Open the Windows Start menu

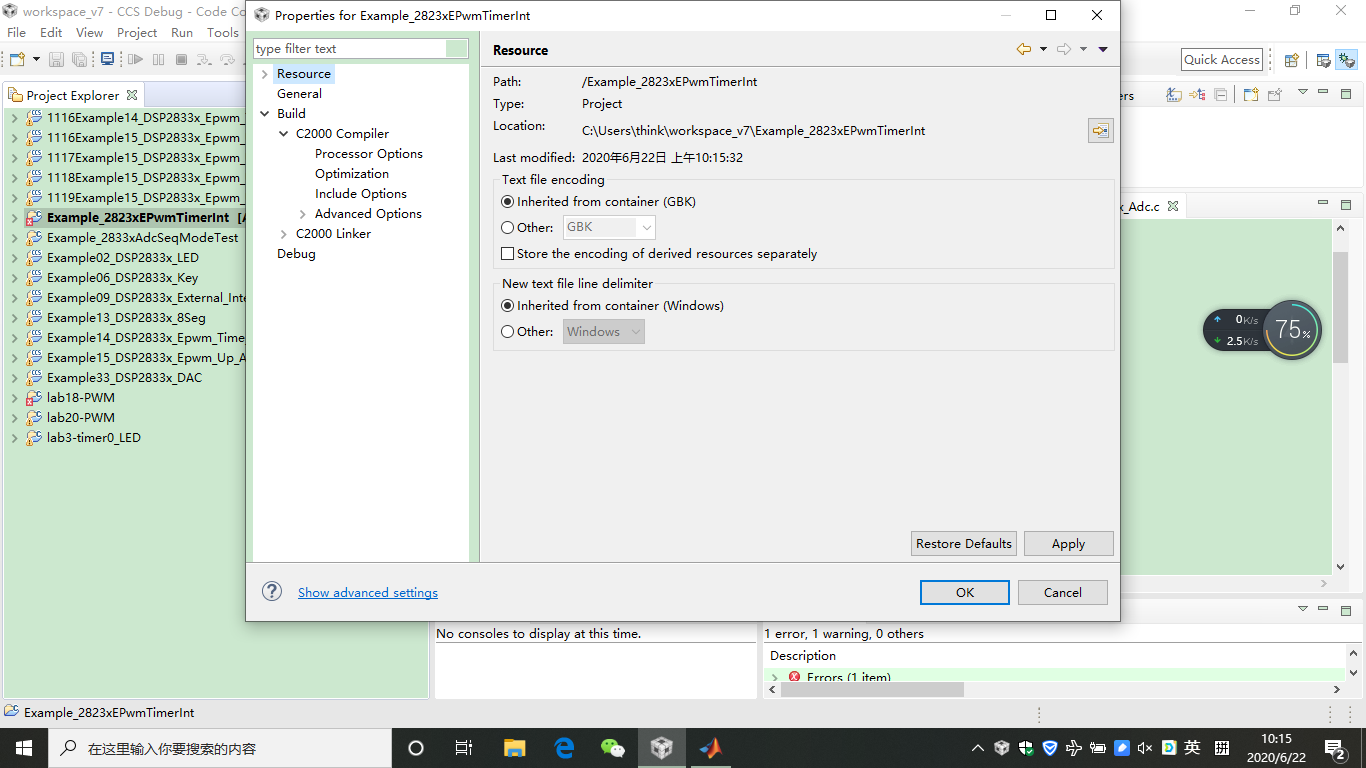click(x=23, y=747)
